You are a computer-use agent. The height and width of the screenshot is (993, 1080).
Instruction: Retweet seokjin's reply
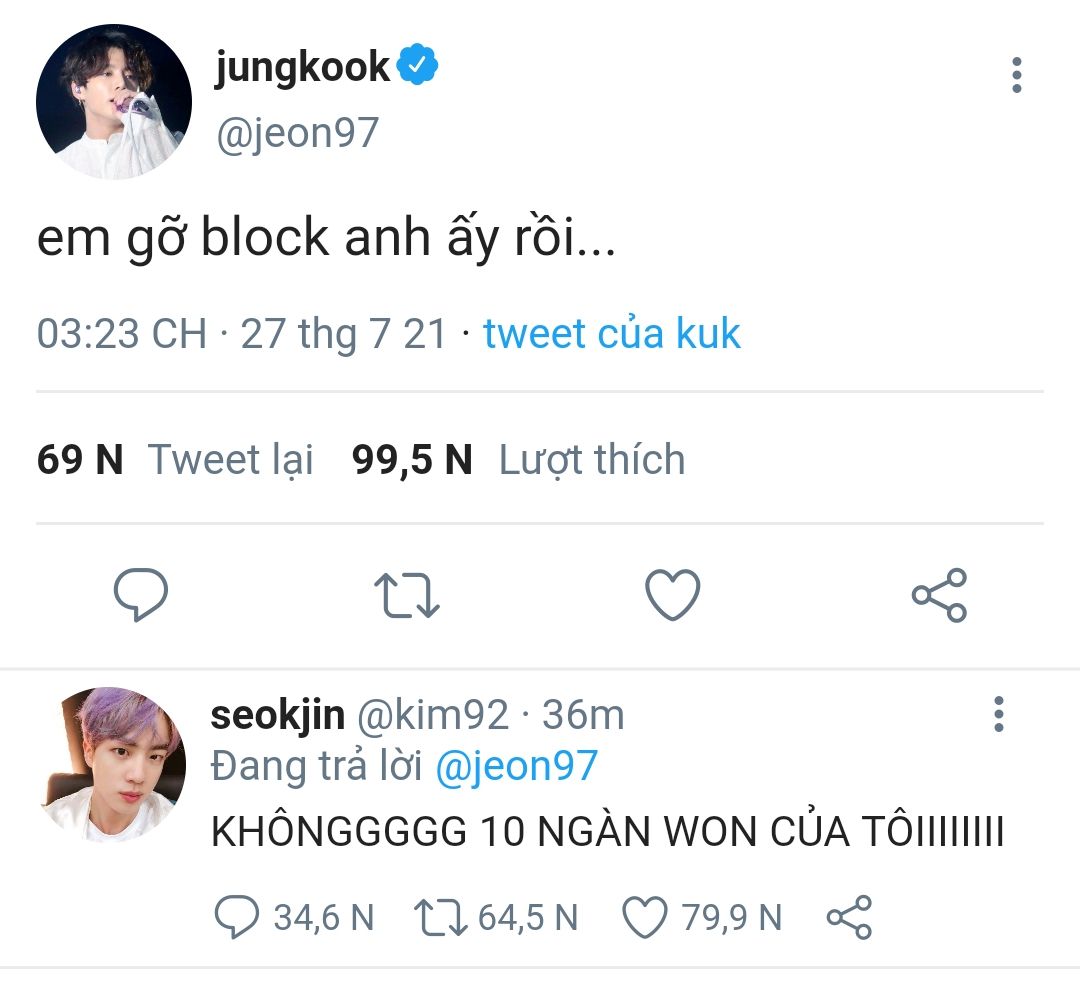(441, 918)
